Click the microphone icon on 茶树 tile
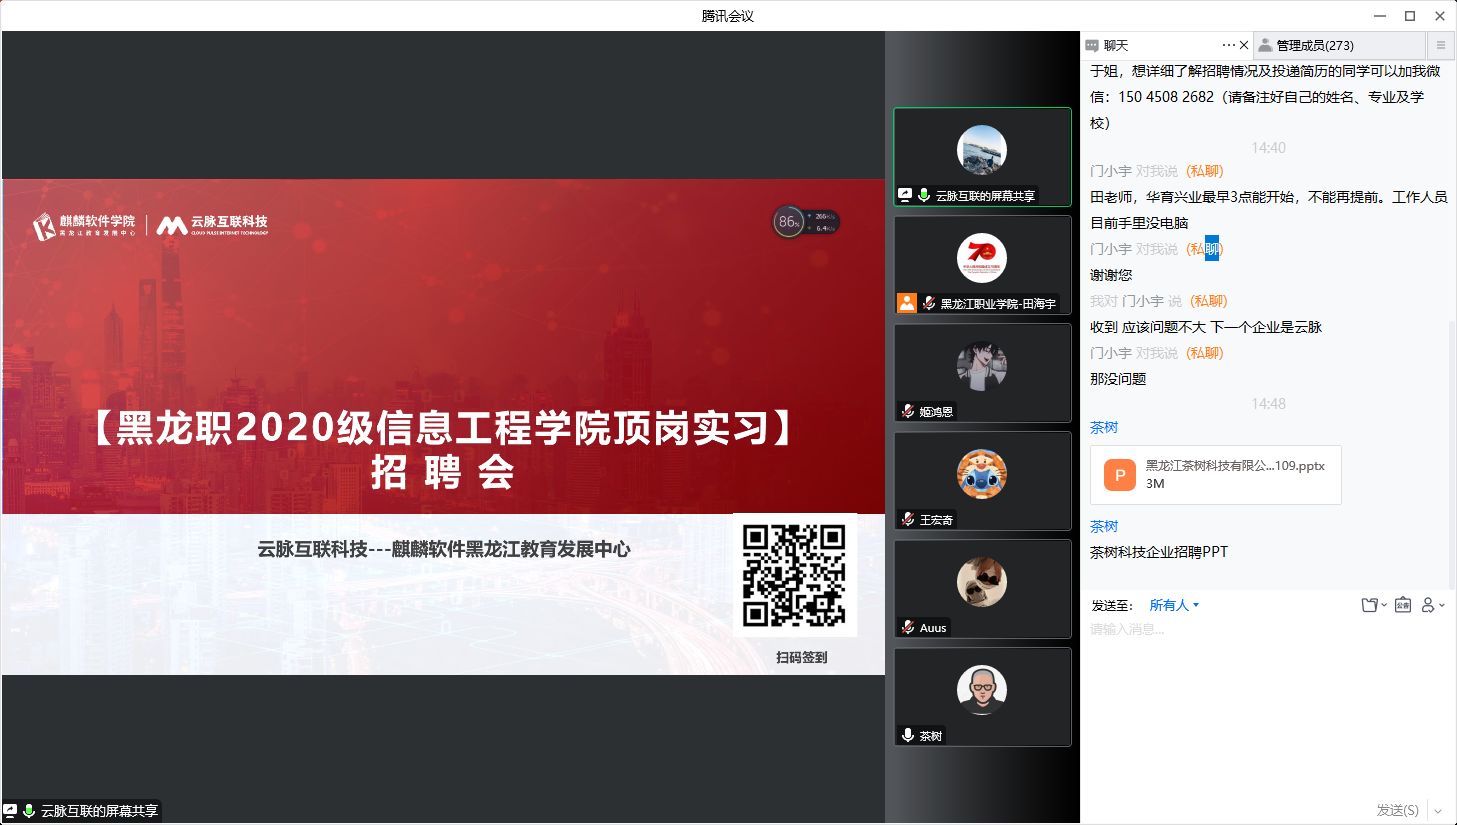The image size is (1457, 825). point(908,735)
